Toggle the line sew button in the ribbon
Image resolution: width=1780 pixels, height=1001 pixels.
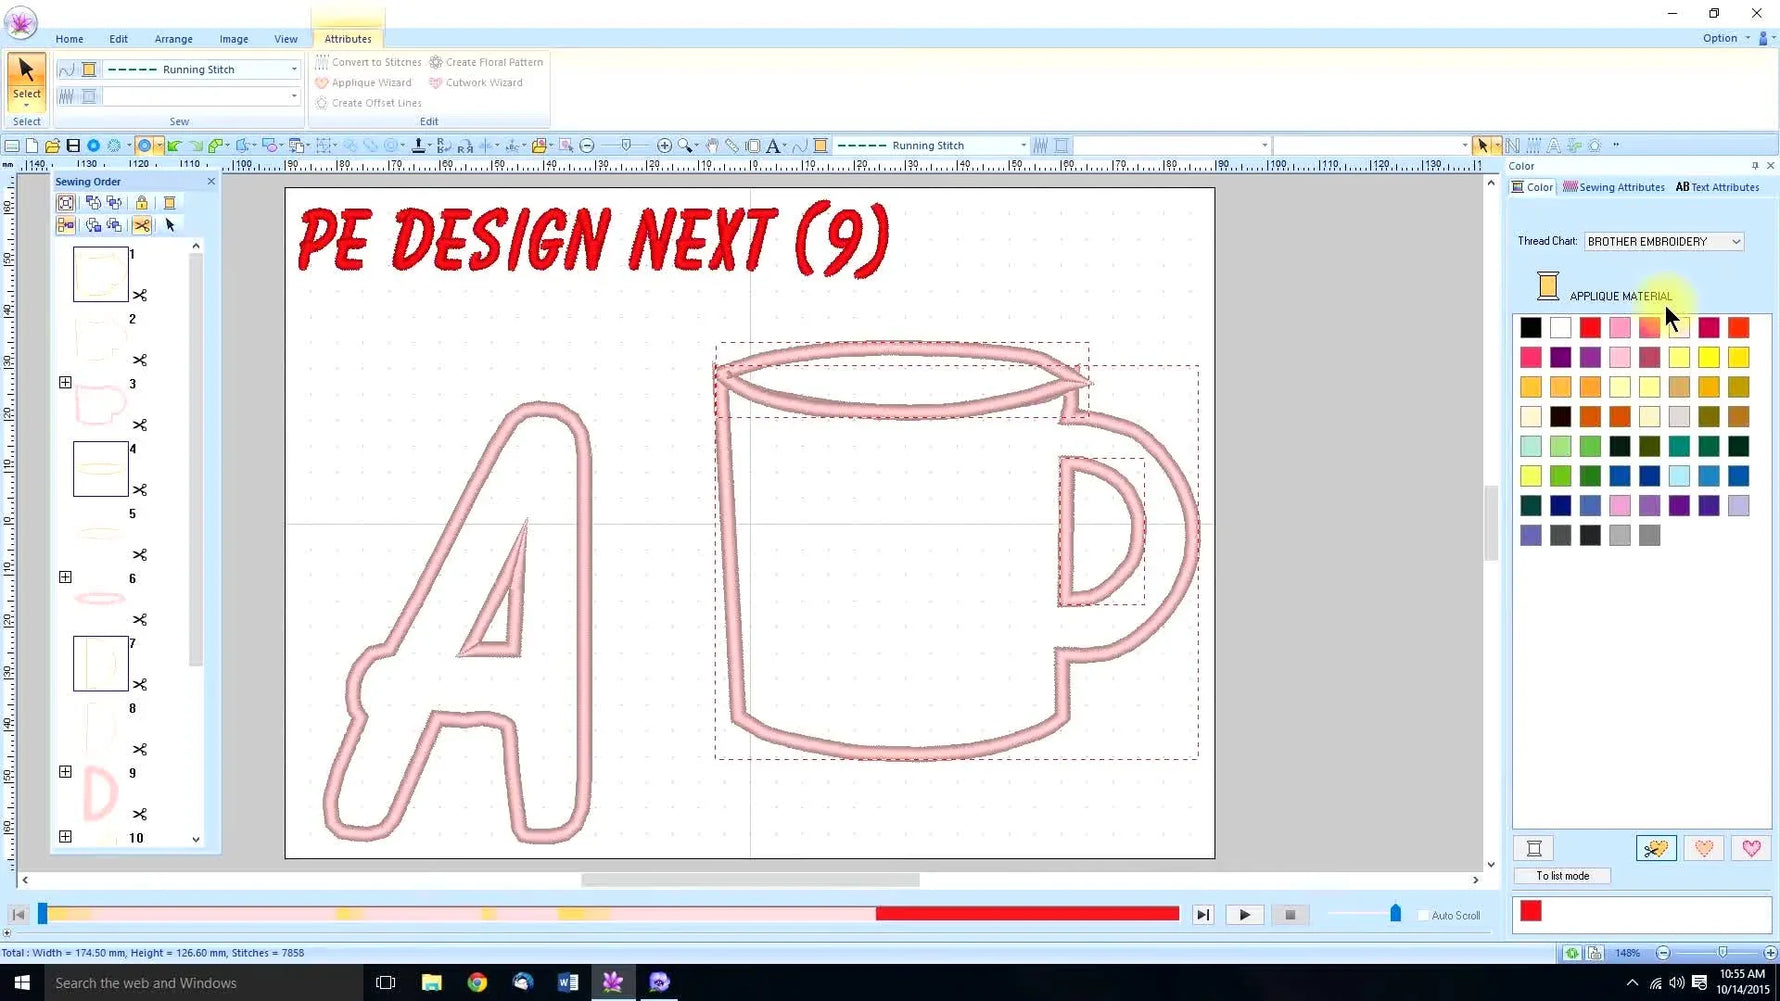pos(67,70)
